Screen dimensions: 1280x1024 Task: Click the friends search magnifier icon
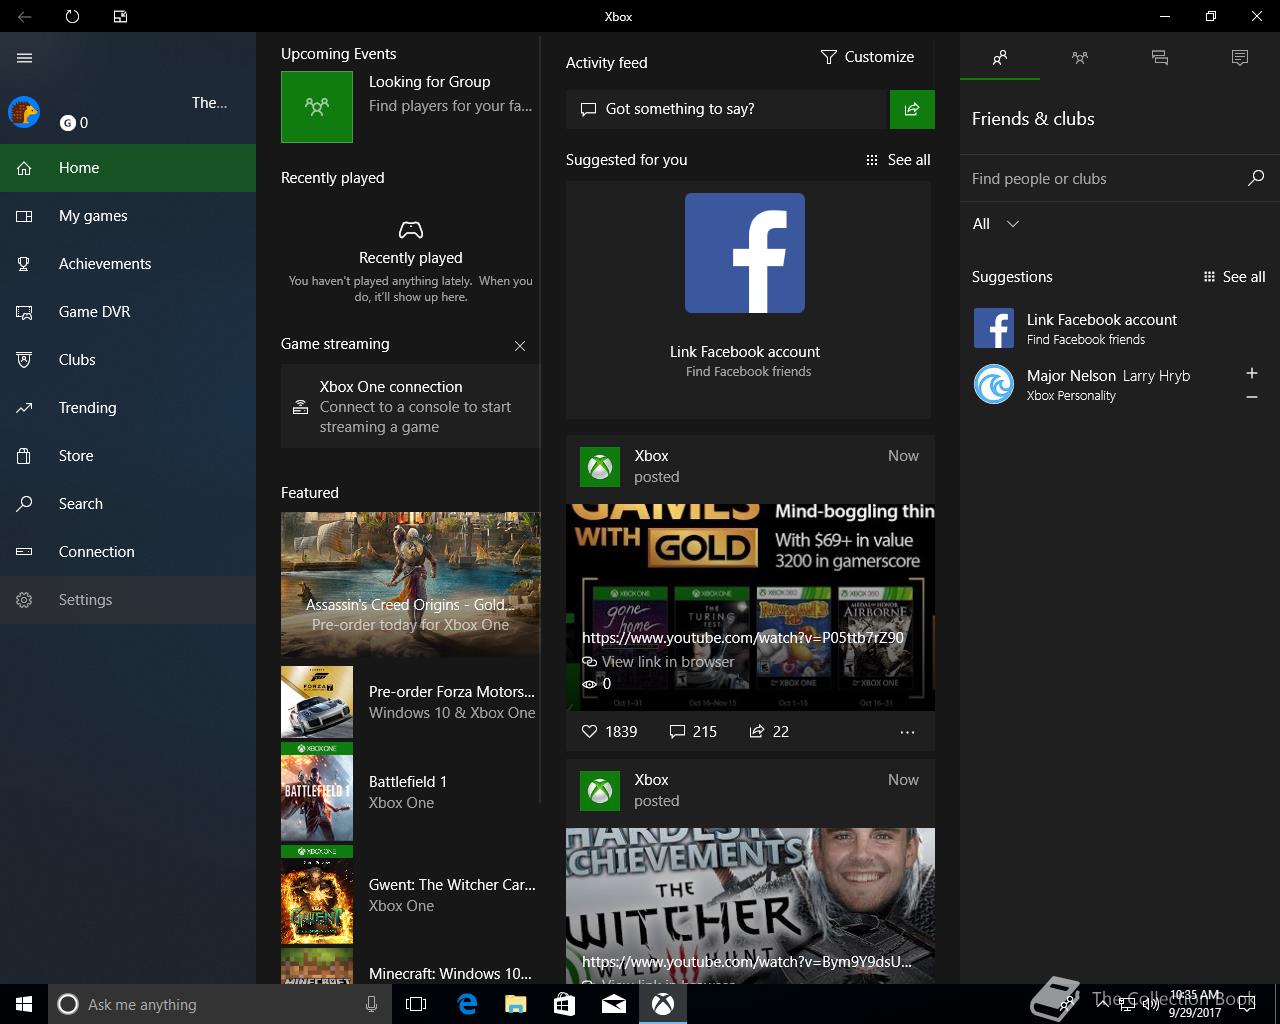click(1256, 178)
